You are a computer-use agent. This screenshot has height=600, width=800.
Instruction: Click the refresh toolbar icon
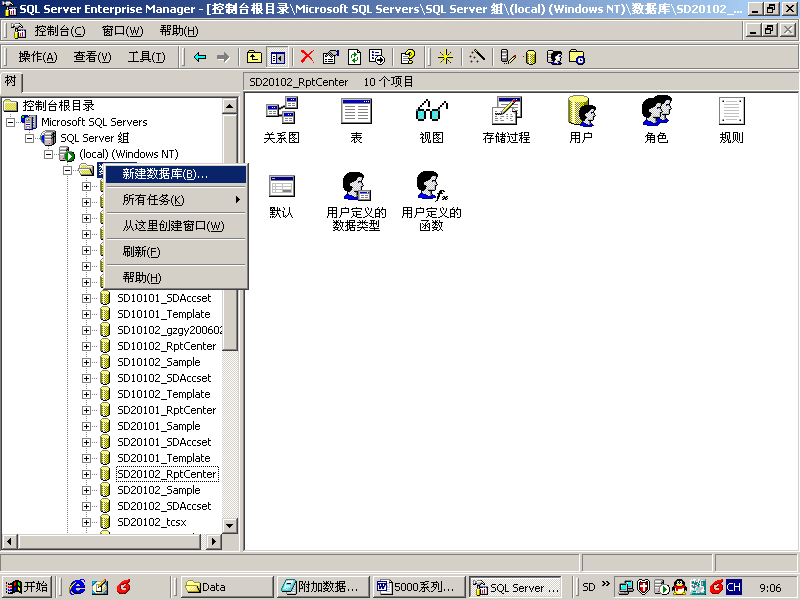tap(355, 57)
